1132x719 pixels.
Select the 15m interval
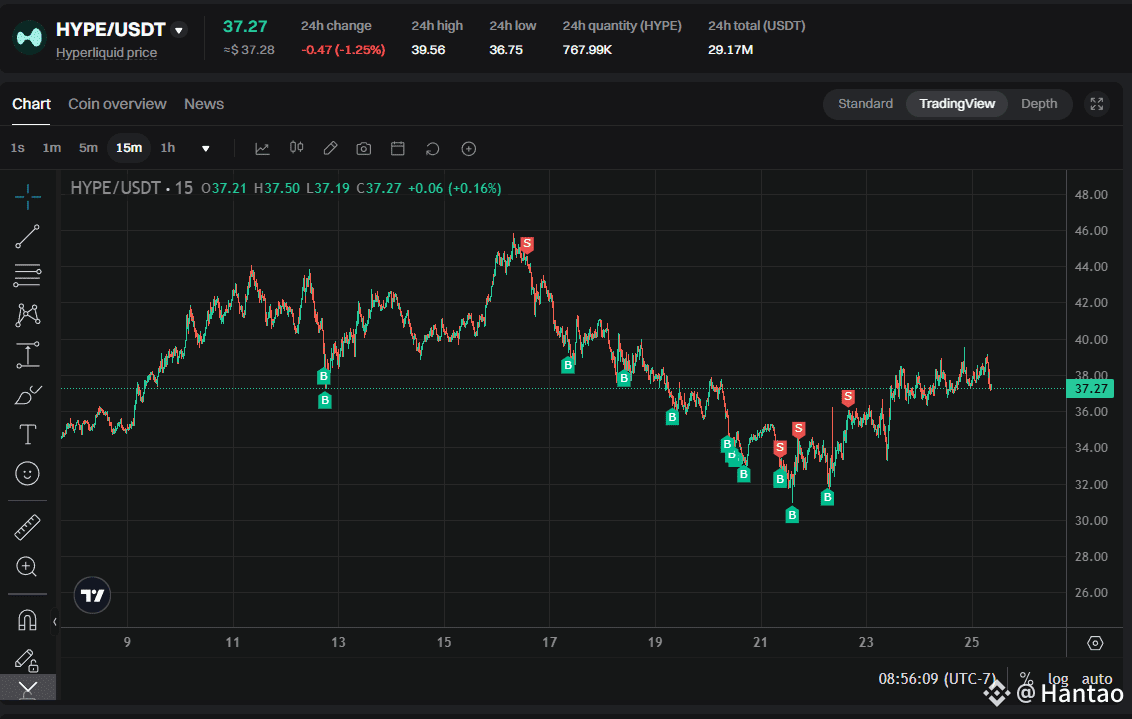tap(129, 148)
